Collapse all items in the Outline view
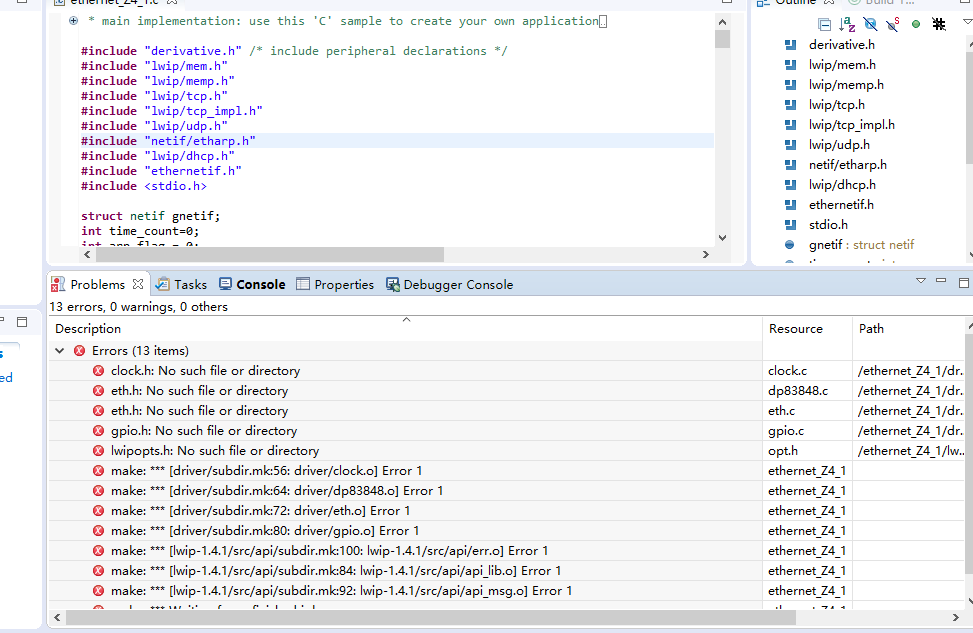 824,25
